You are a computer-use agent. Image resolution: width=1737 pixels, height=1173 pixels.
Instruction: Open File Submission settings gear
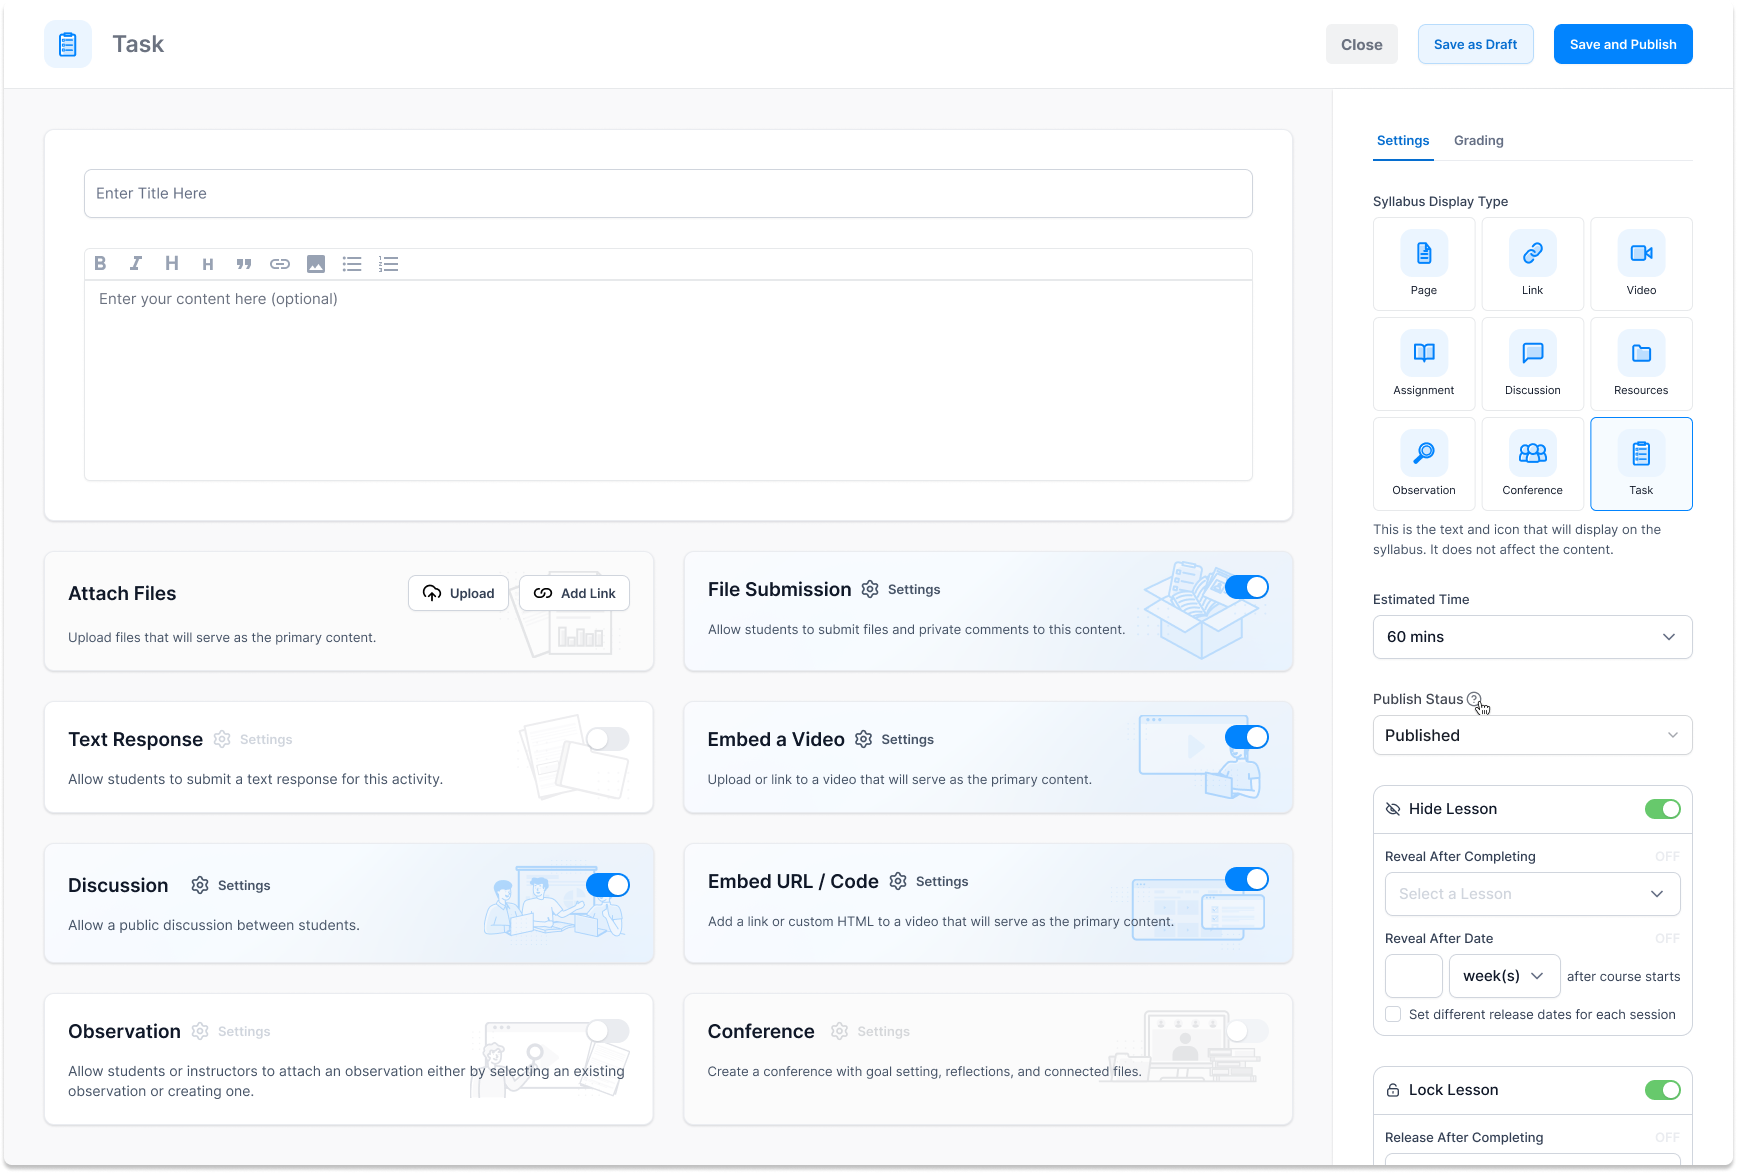pos(870,590)
